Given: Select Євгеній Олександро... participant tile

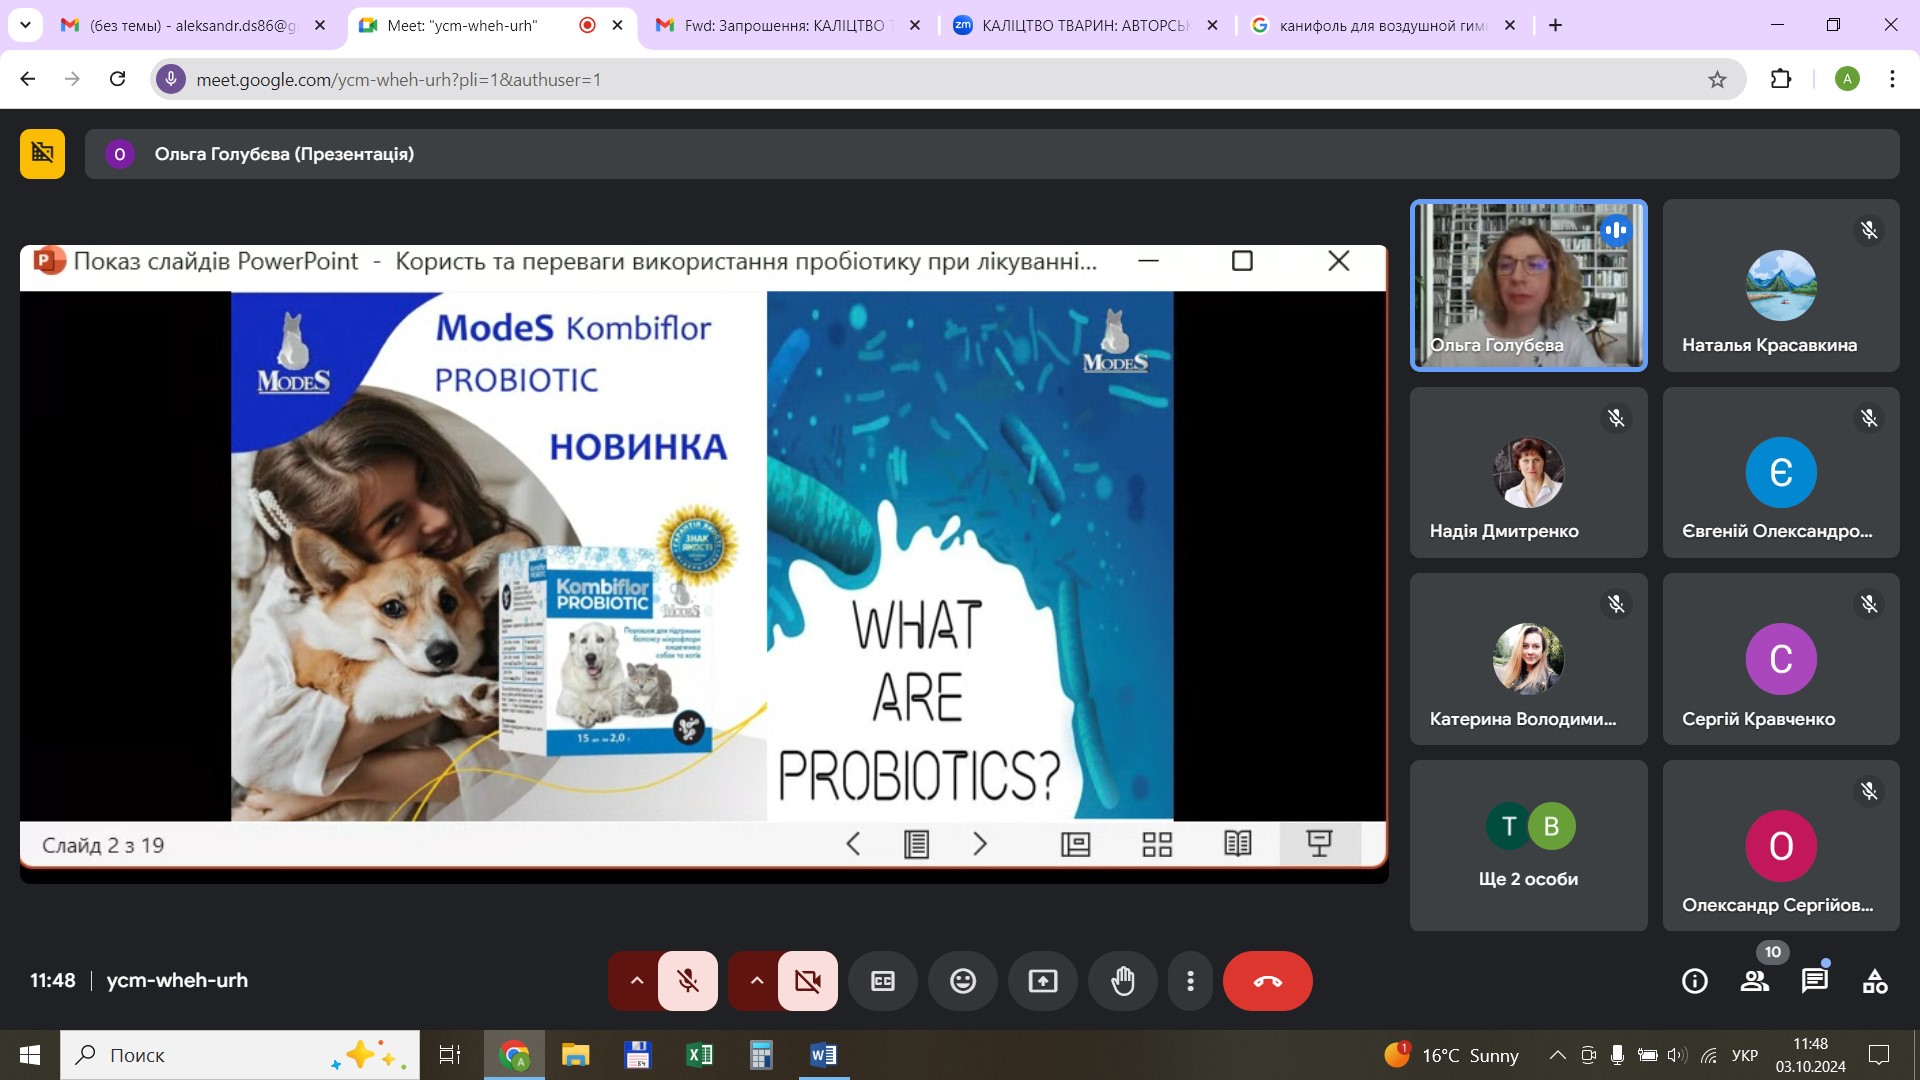Looking at the screenshot, I should coord(1780,472).
